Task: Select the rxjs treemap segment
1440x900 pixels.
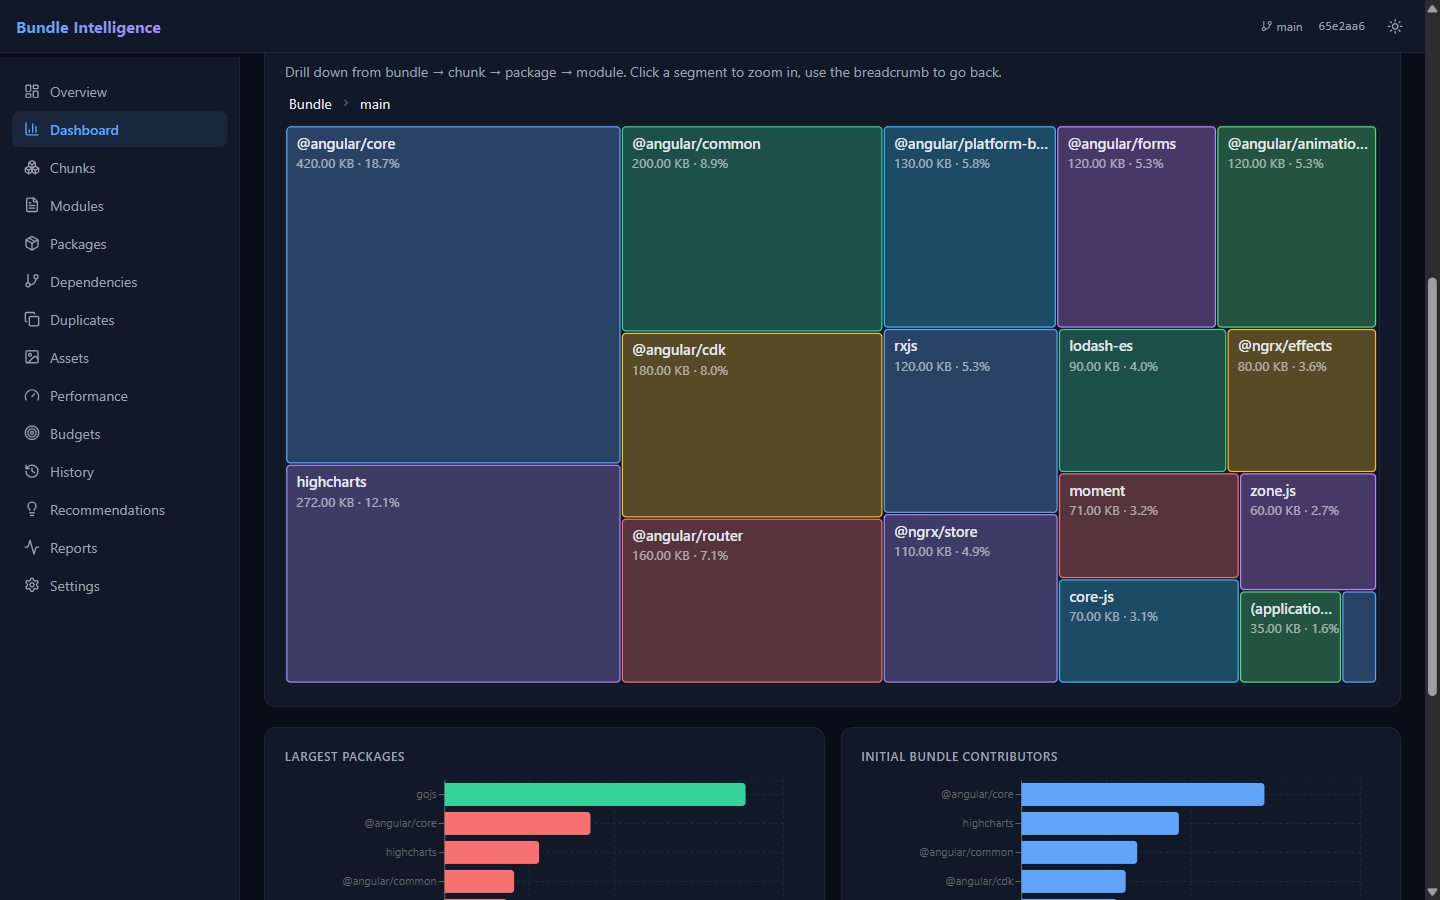Action: (970, 421)
